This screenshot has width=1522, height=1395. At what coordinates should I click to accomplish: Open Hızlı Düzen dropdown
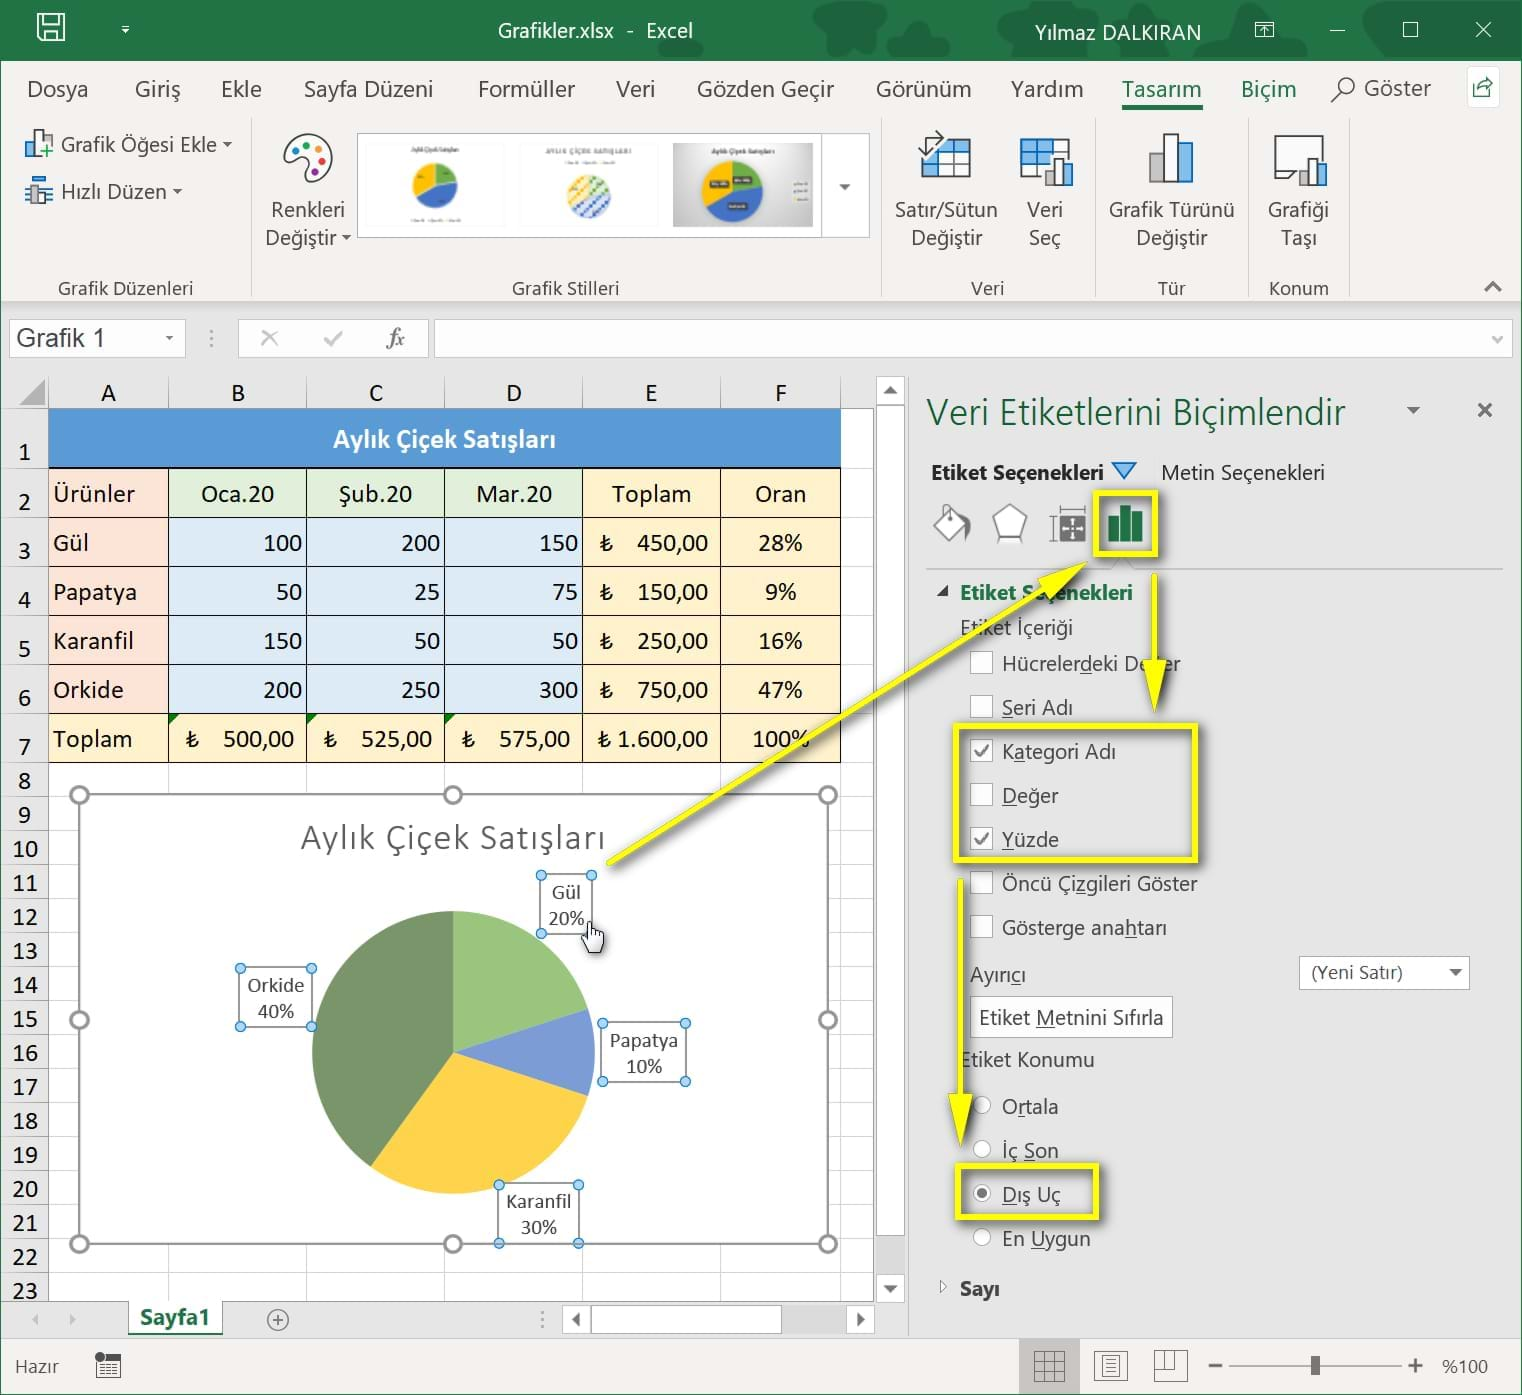[x=104, y=191]
